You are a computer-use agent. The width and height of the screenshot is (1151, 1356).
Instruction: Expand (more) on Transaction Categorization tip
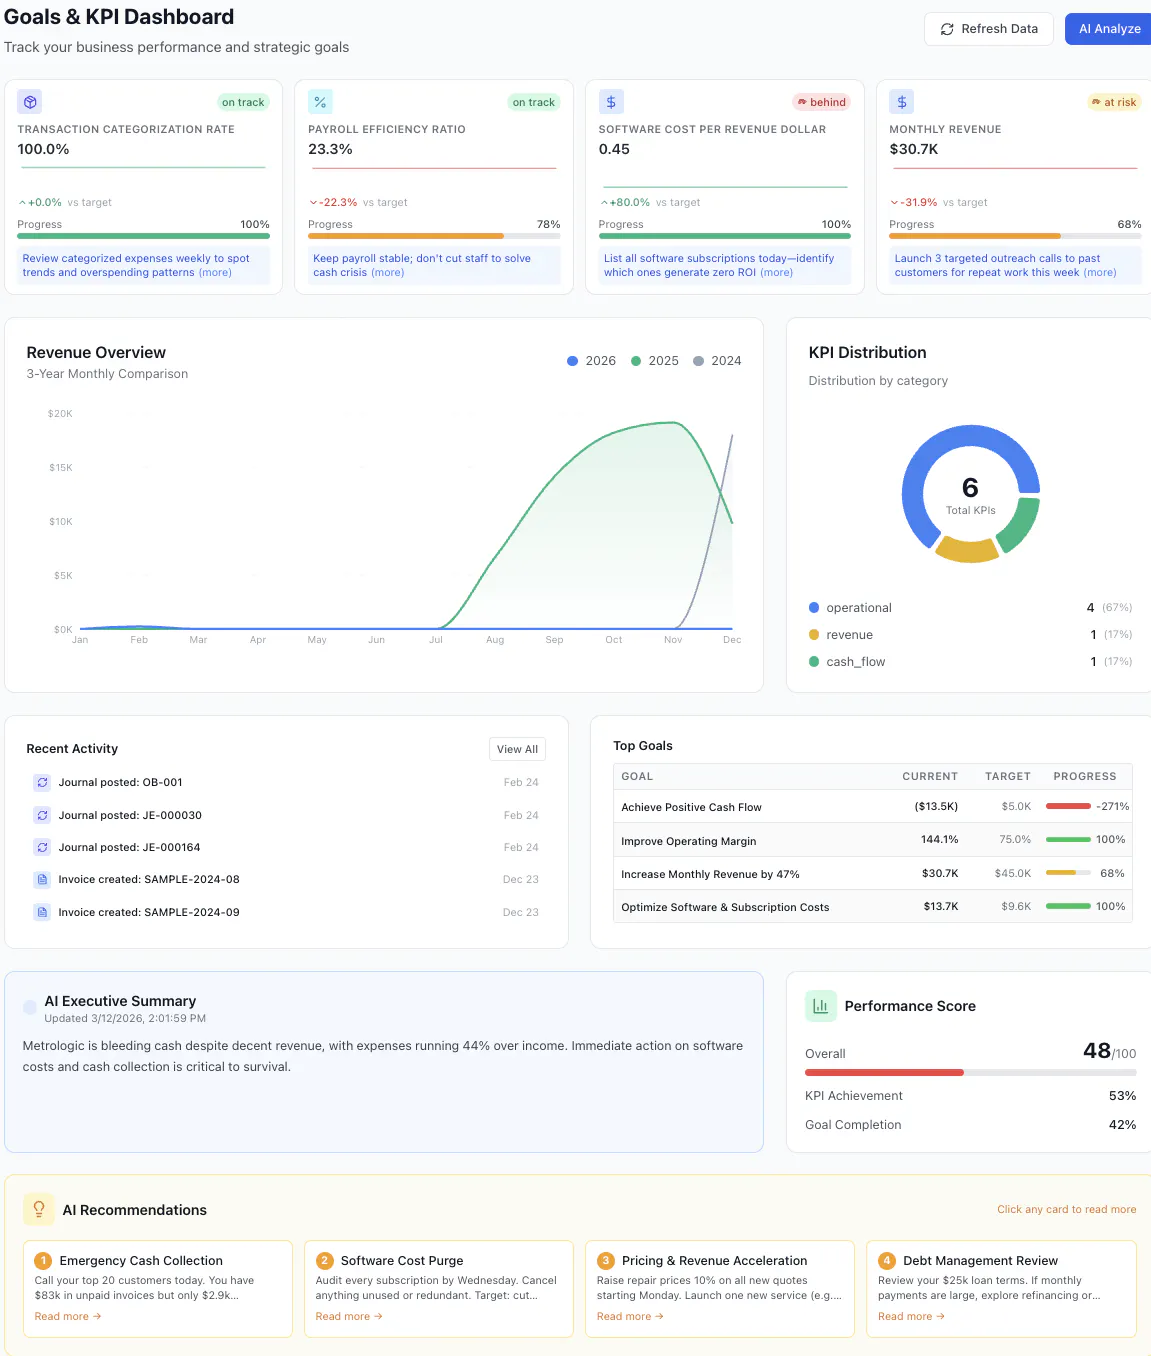(215, 272)
